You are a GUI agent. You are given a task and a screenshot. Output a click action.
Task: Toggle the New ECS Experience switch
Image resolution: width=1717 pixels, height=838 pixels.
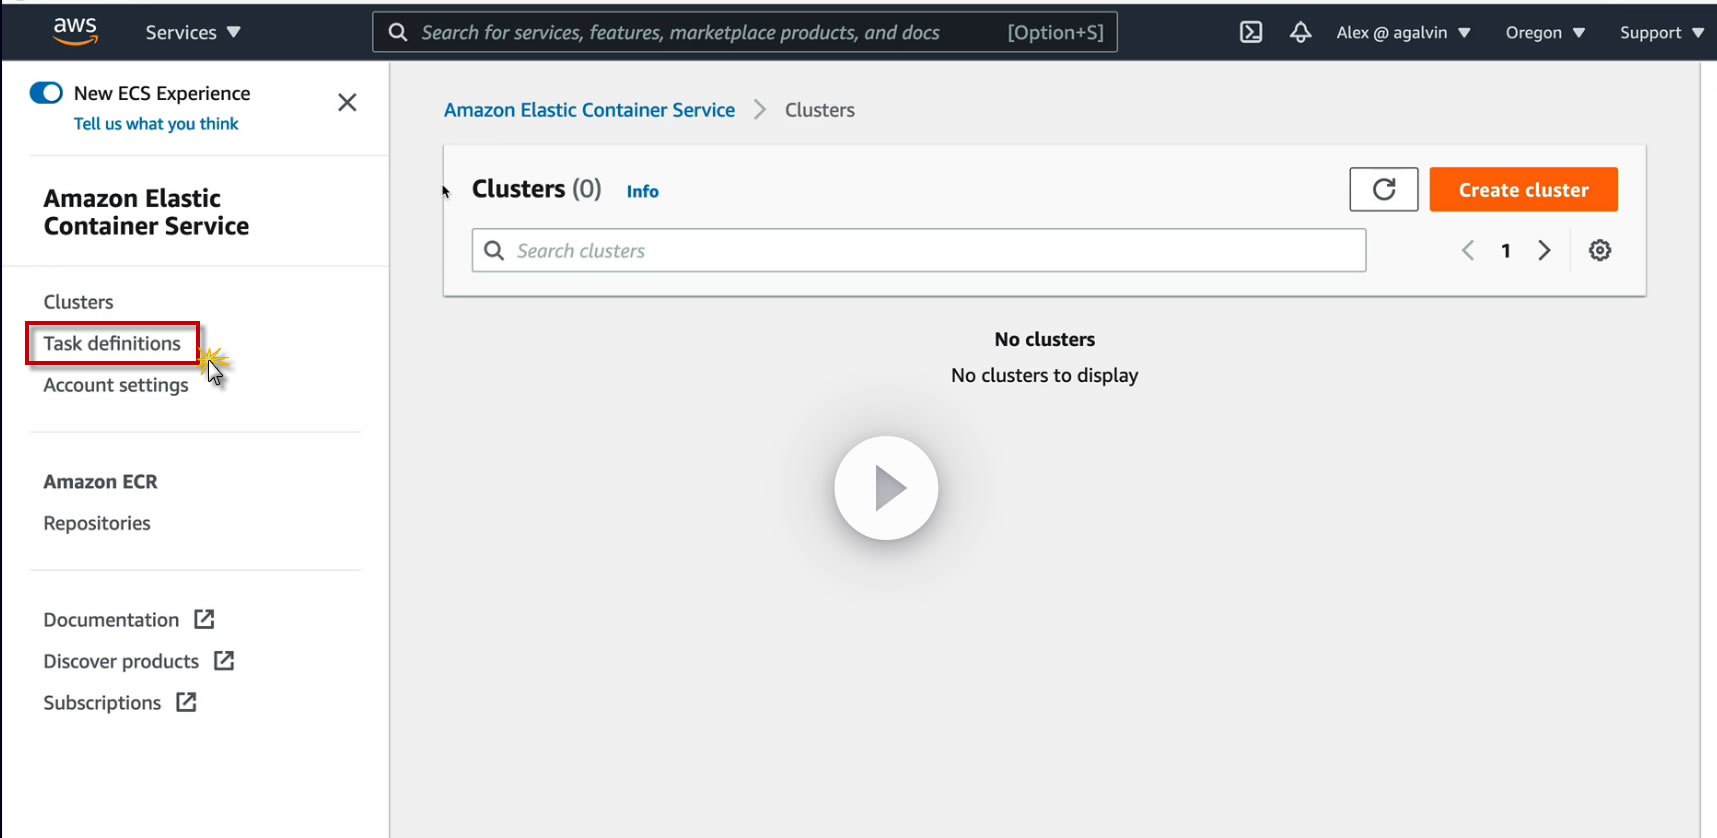click(46, 93)
